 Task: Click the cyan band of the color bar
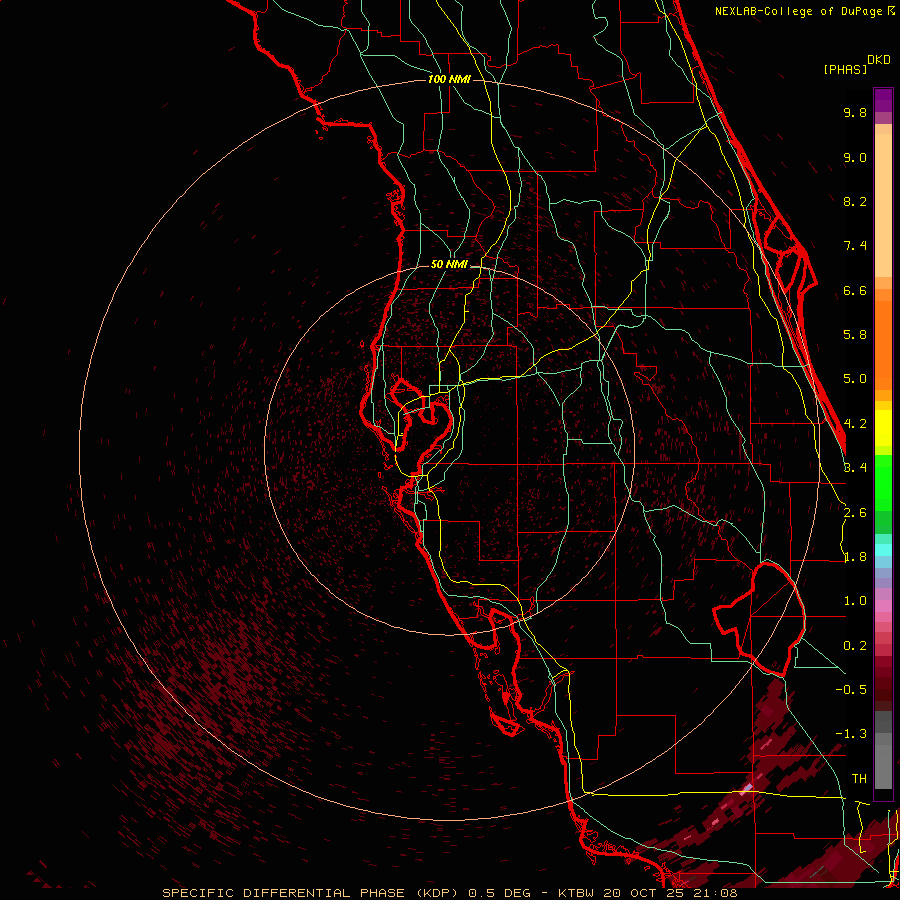[x=883, y=549]
